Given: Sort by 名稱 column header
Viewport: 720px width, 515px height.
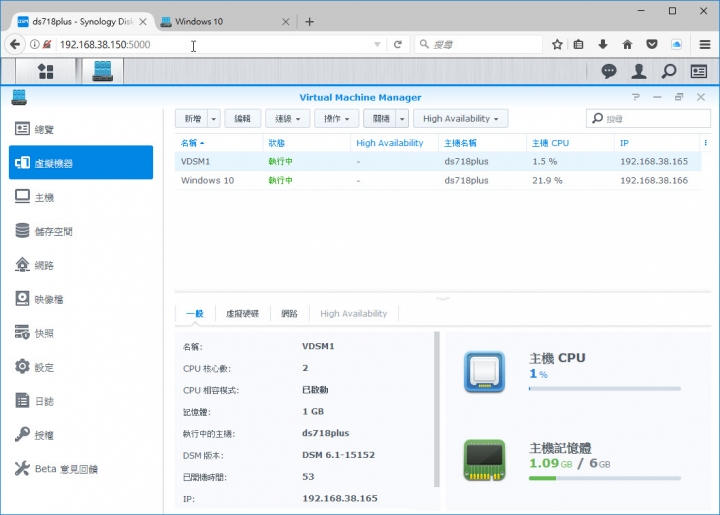Looking at the screenshot, I should point(219,143).
